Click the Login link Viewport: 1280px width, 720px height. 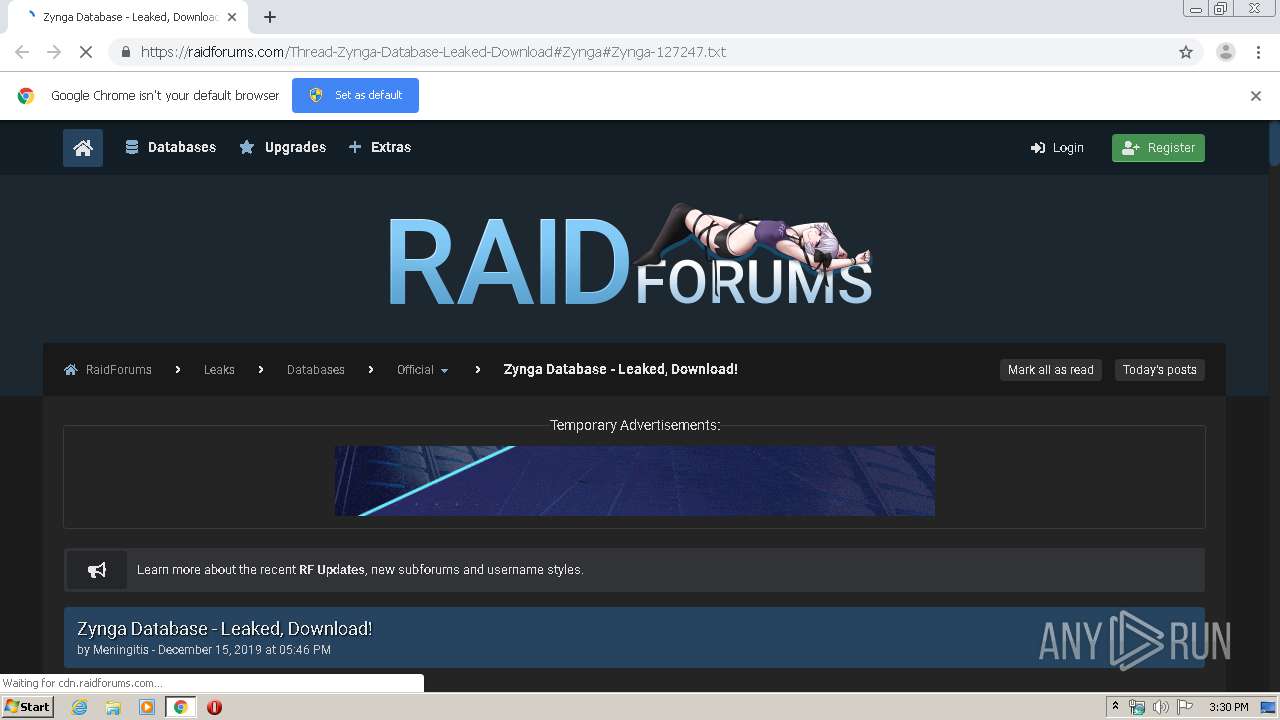[x=1057, y=148]
